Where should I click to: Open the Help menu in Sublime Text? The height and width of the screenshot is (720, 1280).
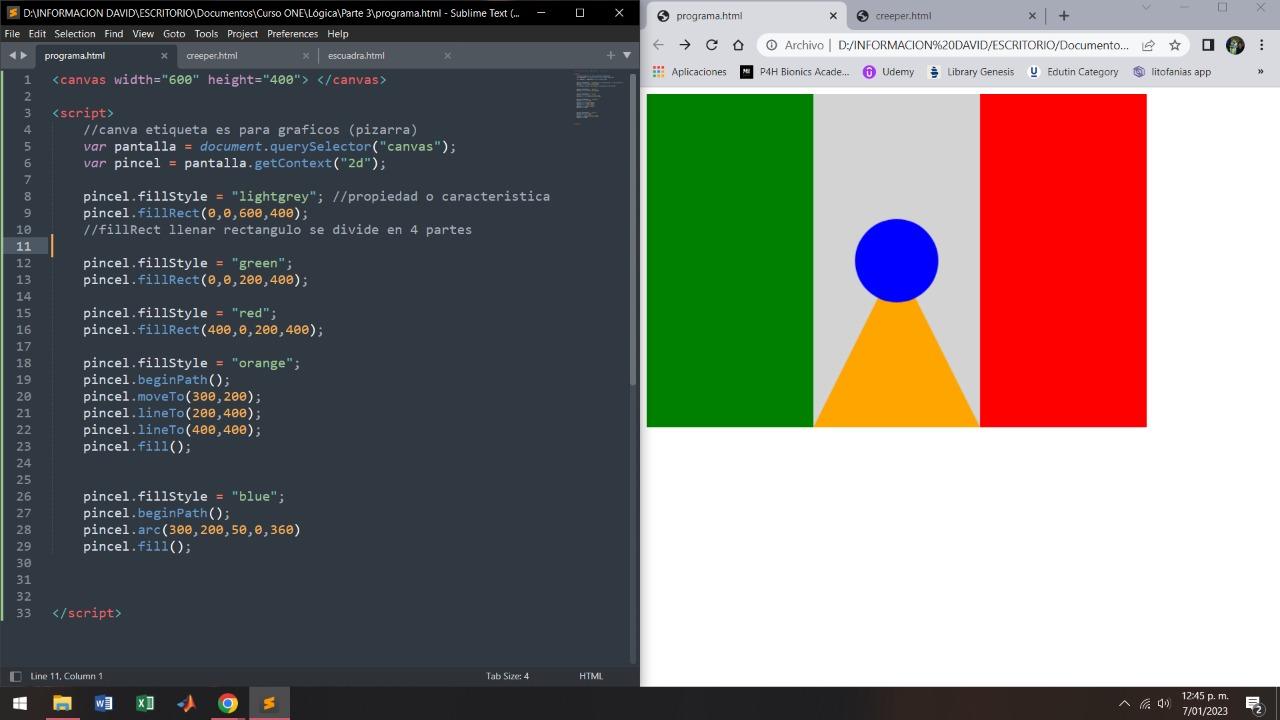tap(338, 33)
